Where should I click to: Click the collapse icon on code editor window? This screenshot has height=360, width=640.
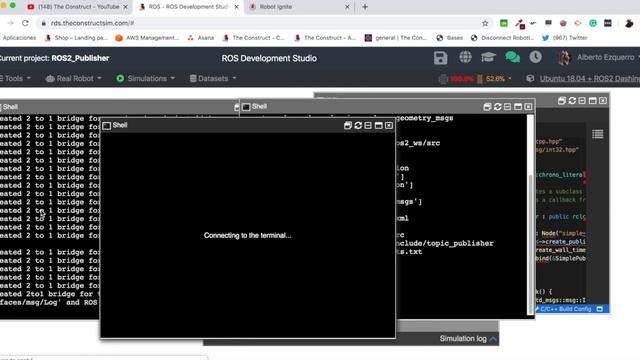pyautogui.click(x=582, y=100)
